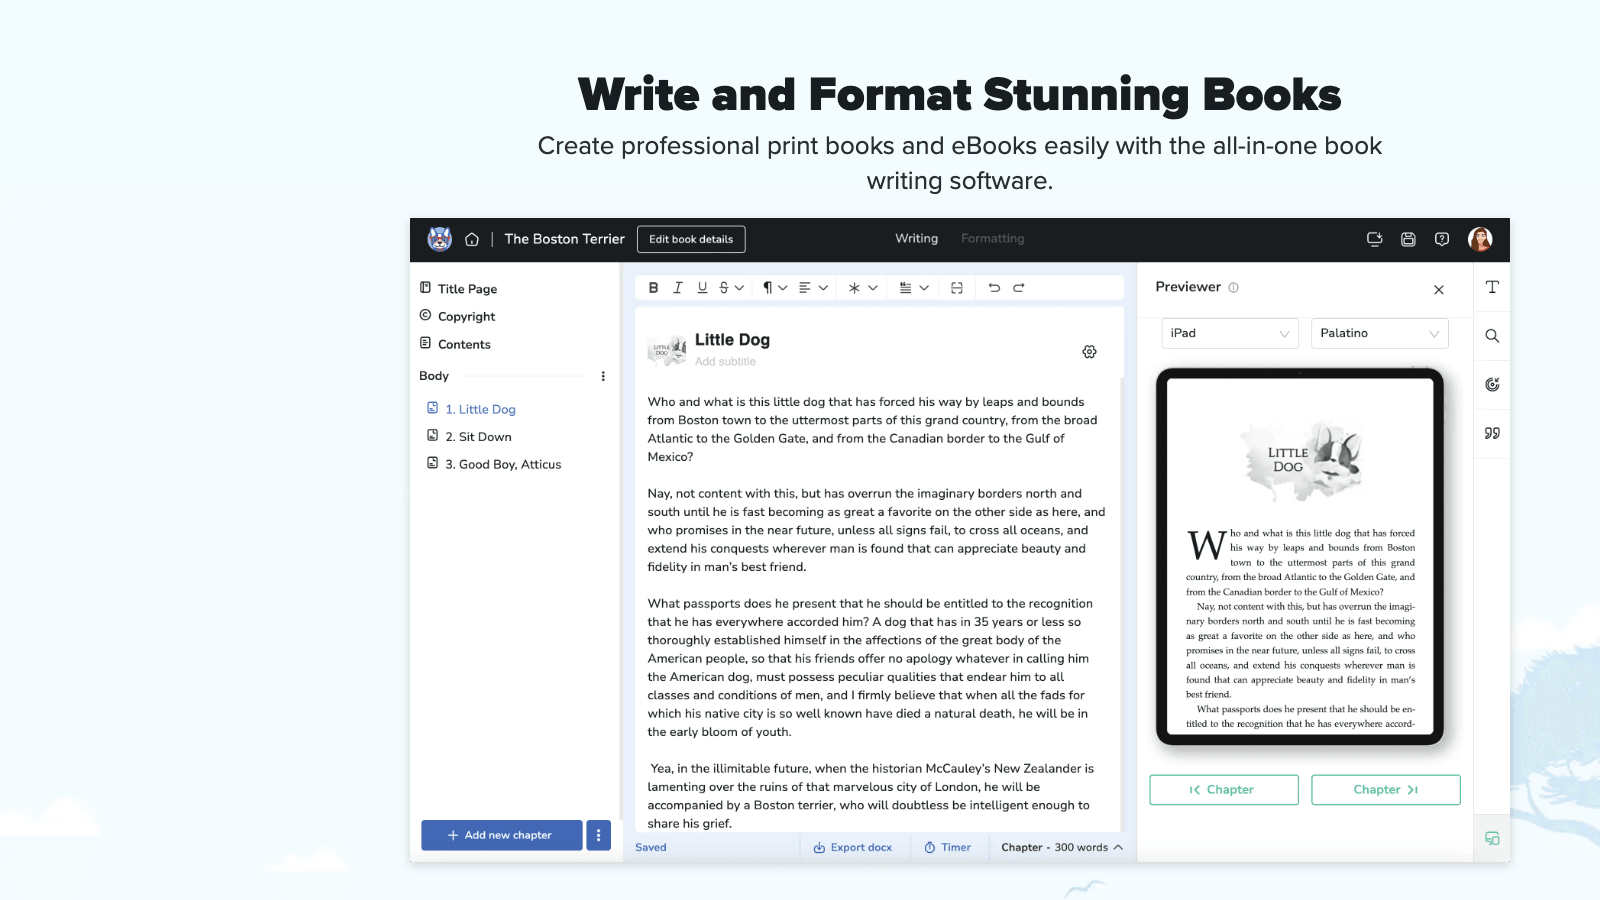Open the asterisk insert dropdown arrow
This screenshot has width=1600, height=900.
[872, 288]
